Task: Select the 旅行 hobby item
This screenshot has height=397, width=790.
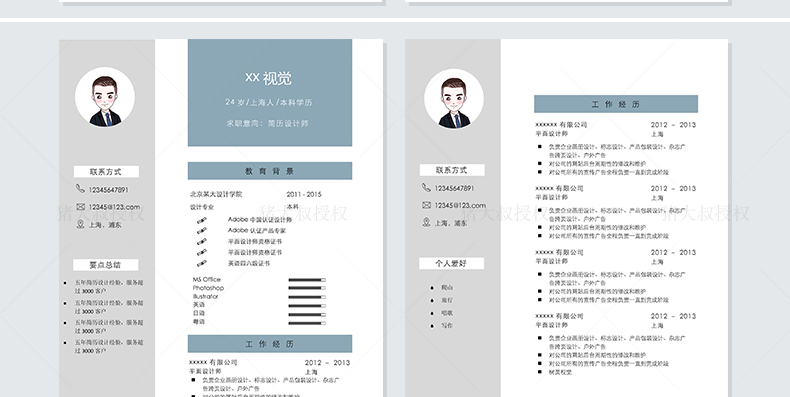Action: point(447,300)
